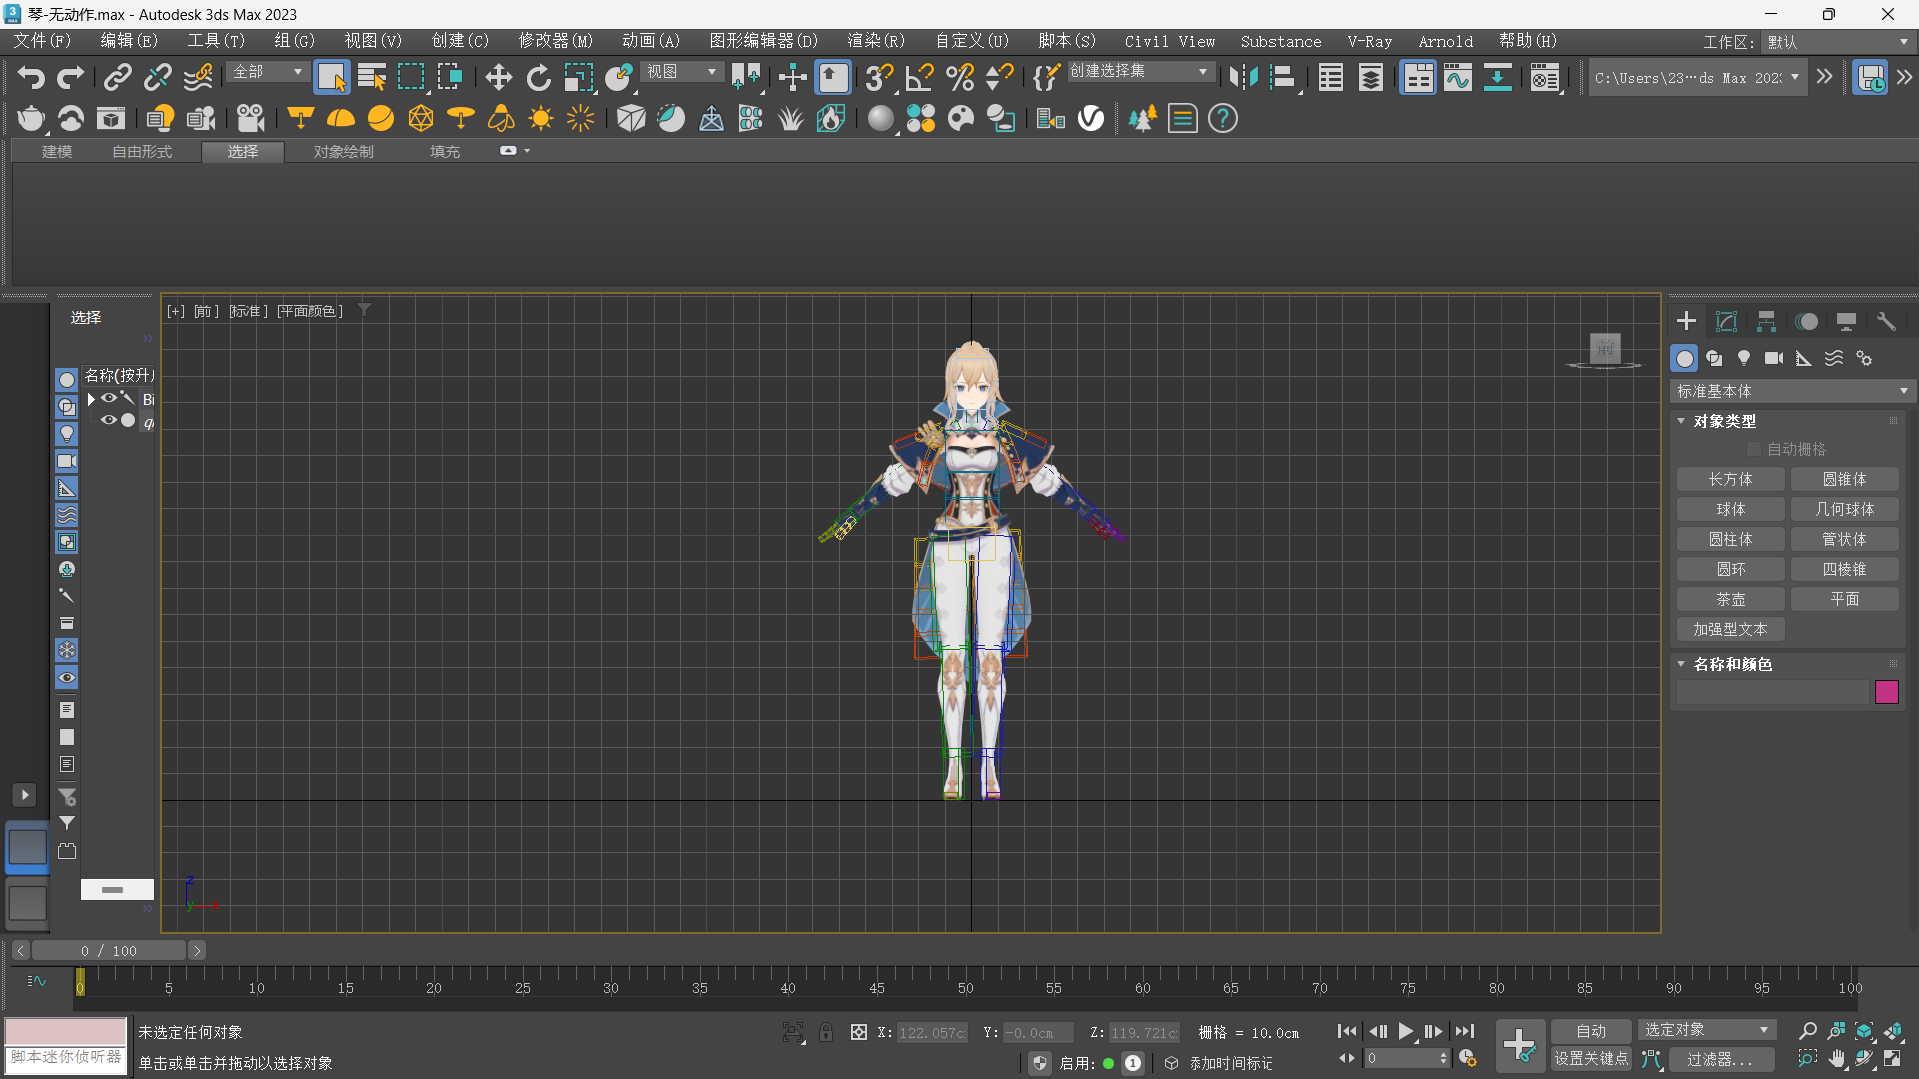Viewport: 1919px width, 1079px height.
Task: Click the 设置关键点 button
Action: point(1590,1058)
